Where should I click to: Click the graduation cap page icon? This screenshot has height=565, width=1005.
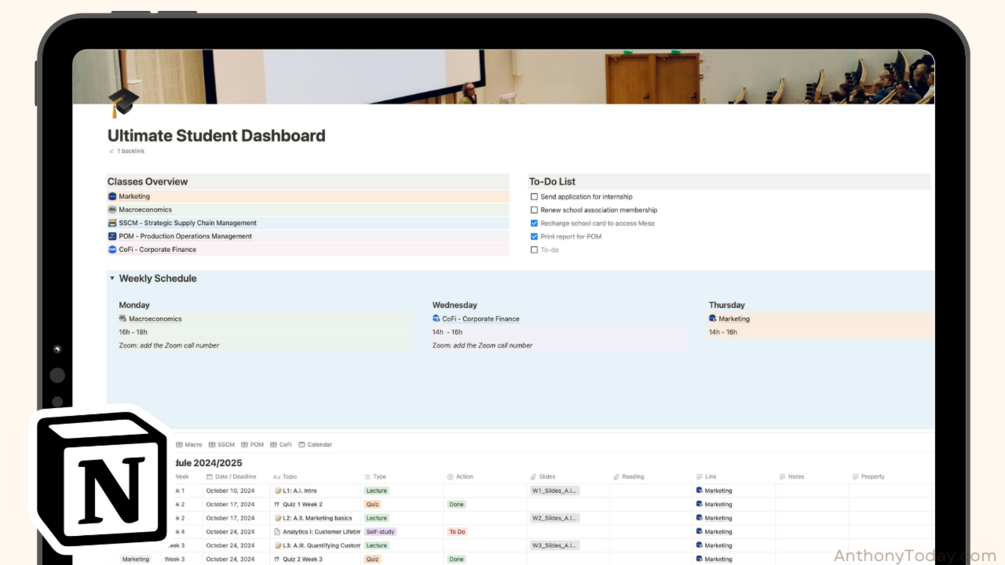[x=123, y=102]
